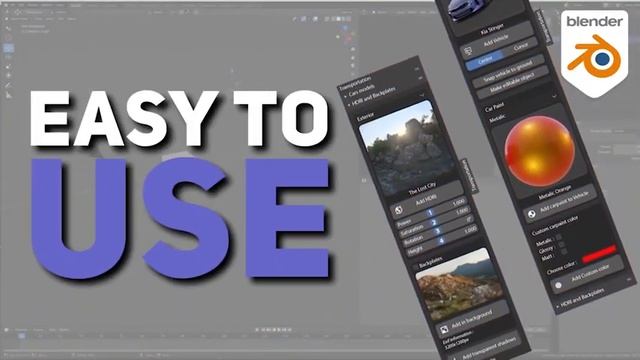
Task: Open the Transportation side tab beside the HDRI preview
Action: pyautogui.click(x=470, y=176)
